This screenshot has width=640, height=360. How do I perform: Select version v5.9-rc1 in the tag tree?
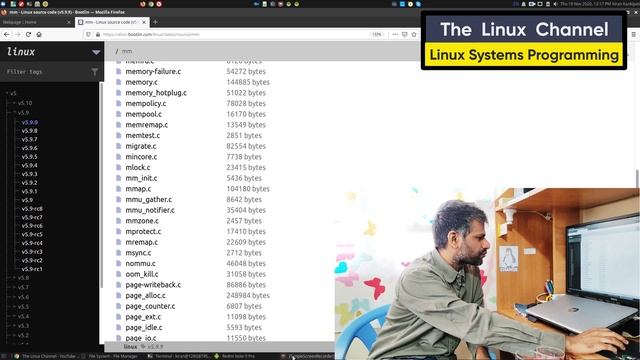click(x=32, y=269)
